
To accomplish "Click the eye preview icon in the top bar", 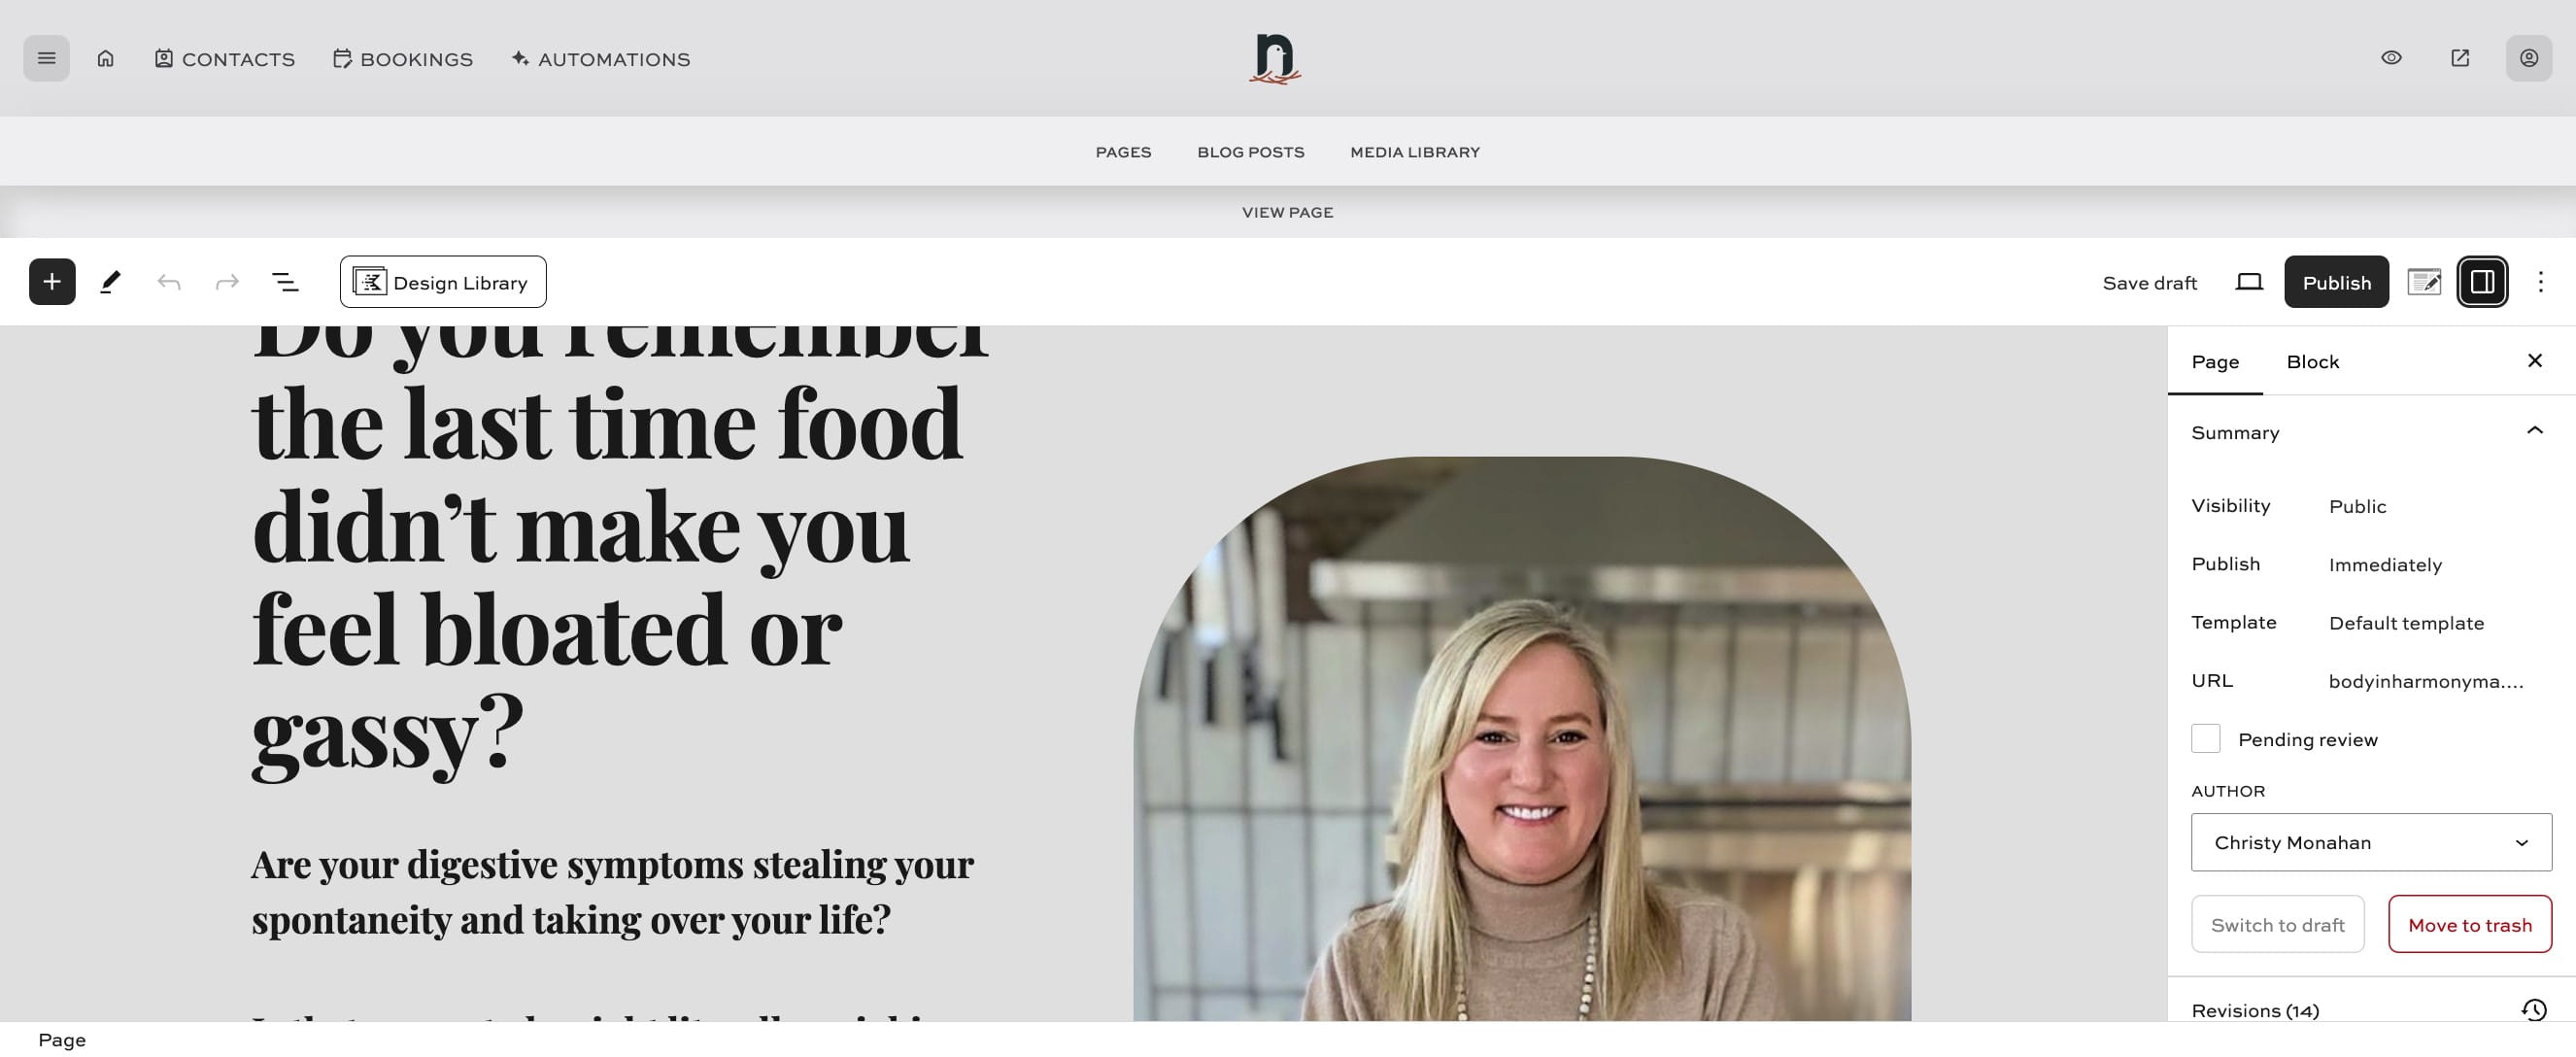I will click(x=2391, y=58).
